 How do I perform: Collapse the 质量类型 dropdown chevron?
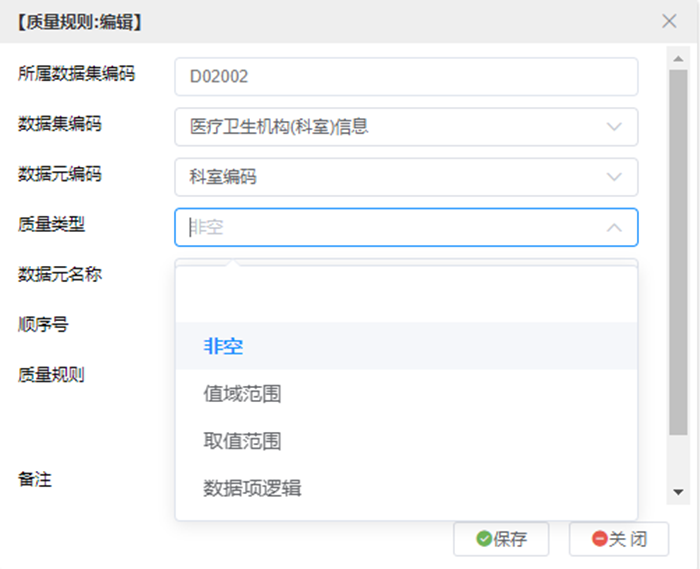614,228
